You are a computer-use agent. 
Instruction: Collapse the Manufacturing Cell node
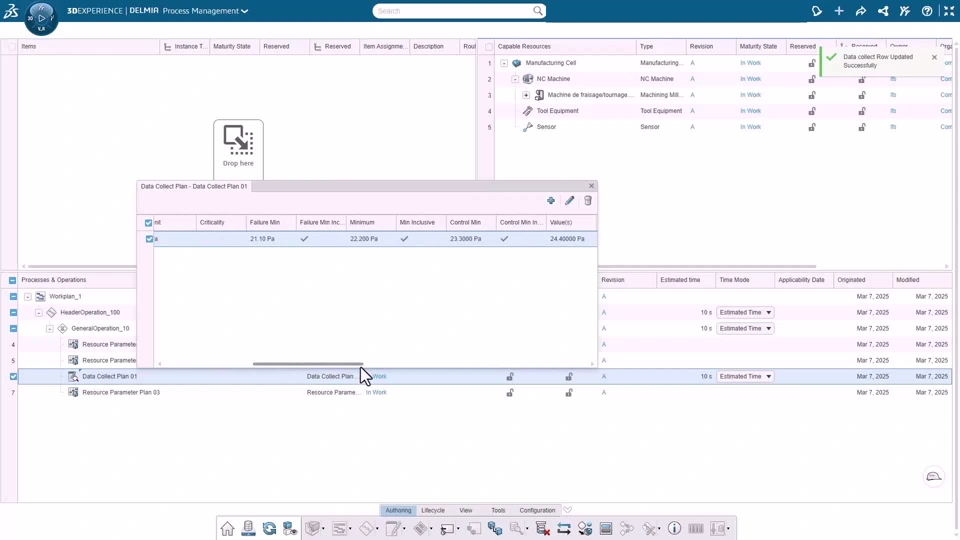click(504, 63)
